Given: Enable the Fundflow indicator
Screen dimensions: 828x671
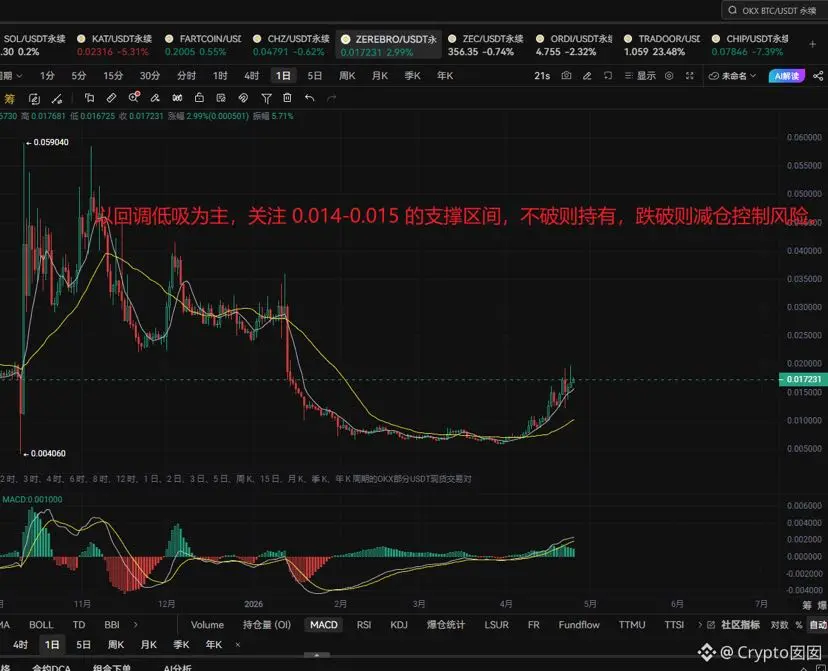Looking at the screenshot, I should (x=579, y=625).
